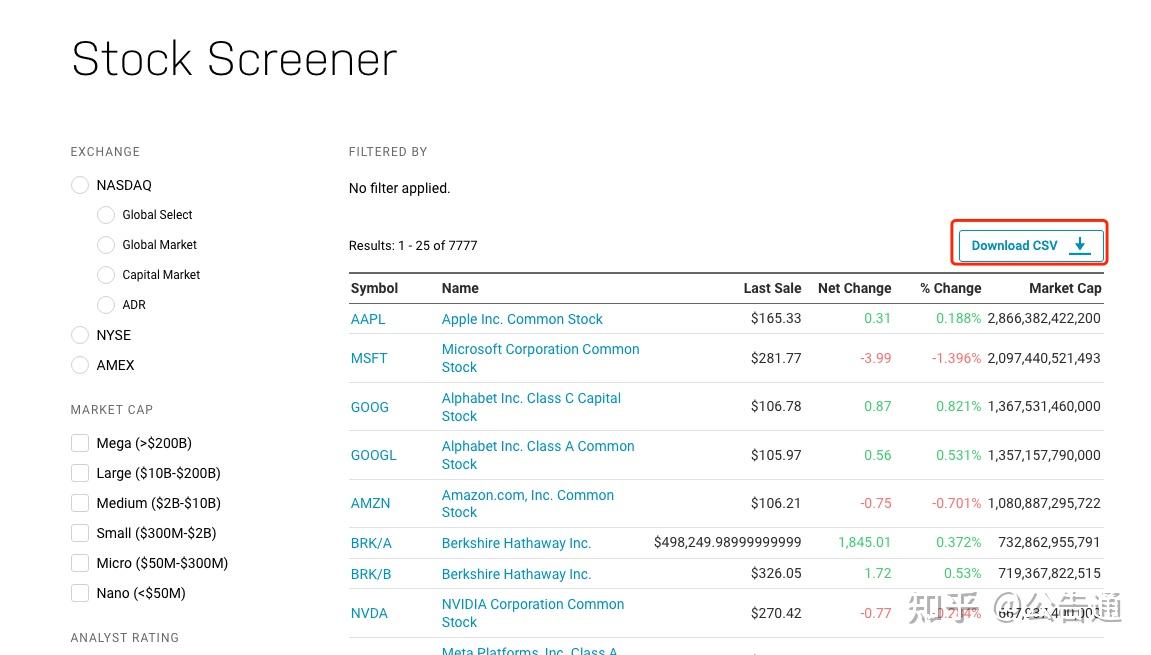Click AMZN market cap 1,080,887,295,722

pos(1044,504)
